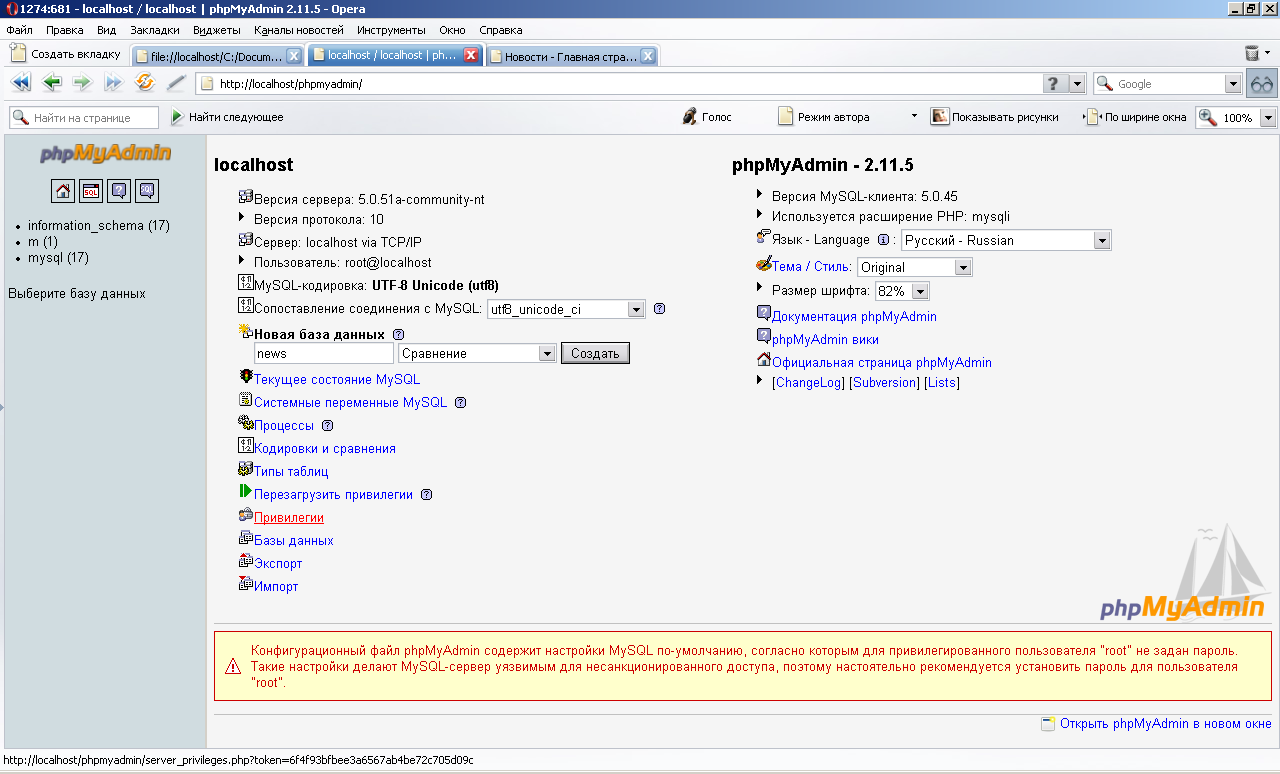Open the Импорт link
Screen dimensions: 1280x774
pyautogui.click(x=276, y=587)
